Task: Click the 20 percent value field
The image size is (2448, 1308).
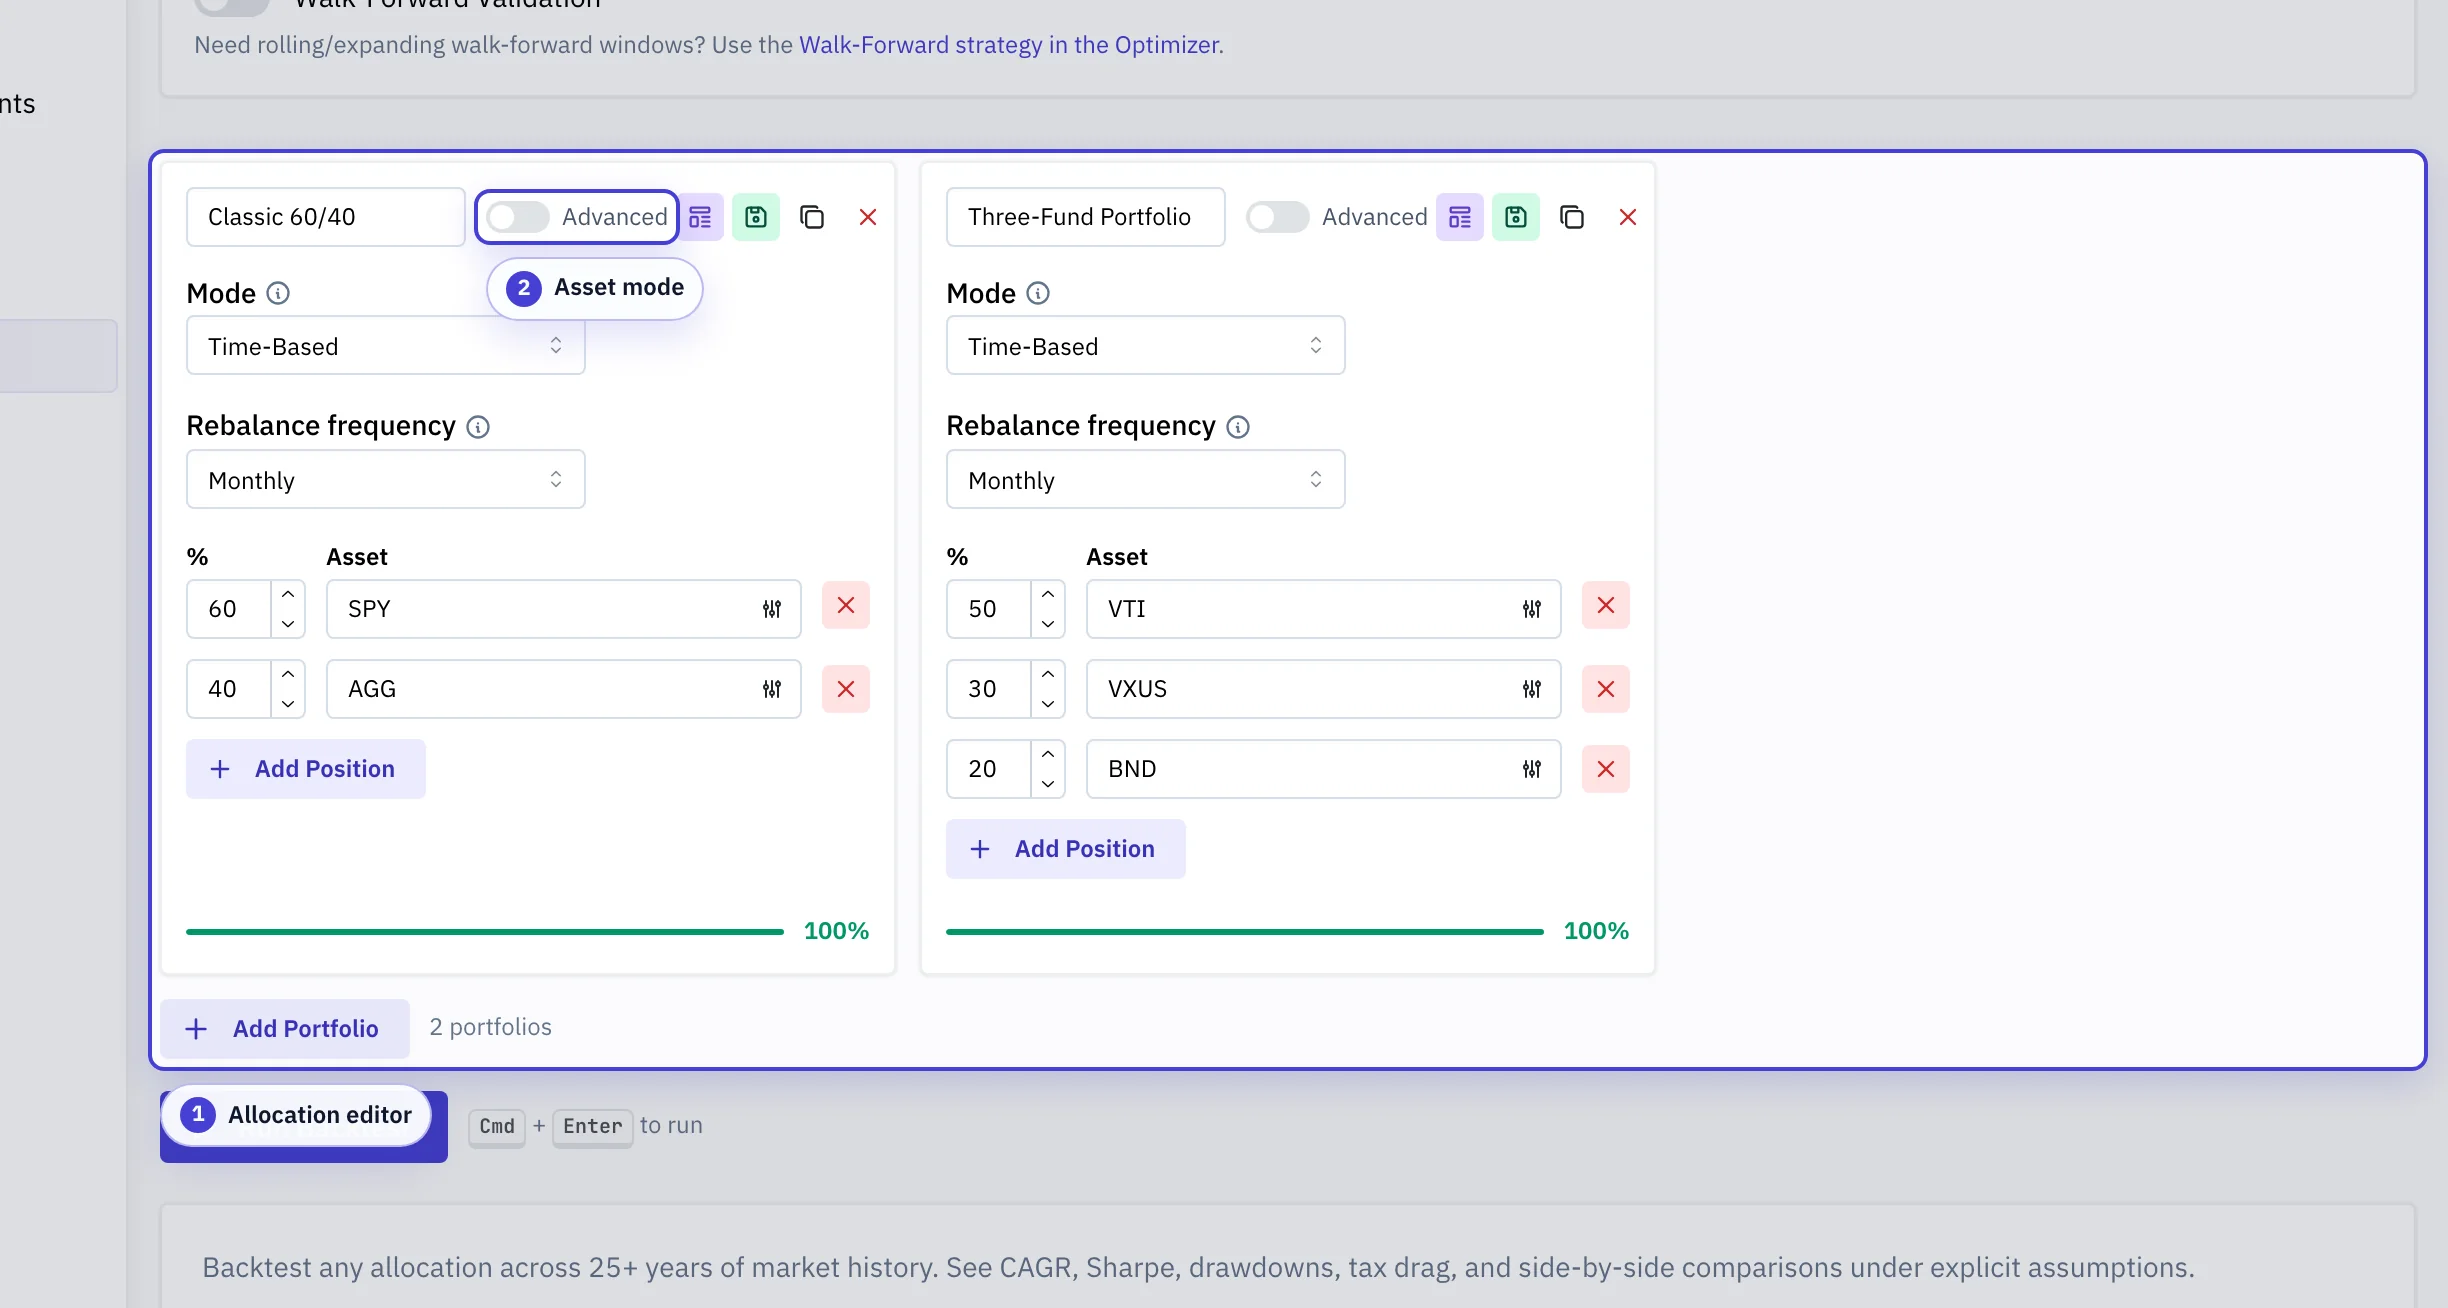Action: [989, 769]
